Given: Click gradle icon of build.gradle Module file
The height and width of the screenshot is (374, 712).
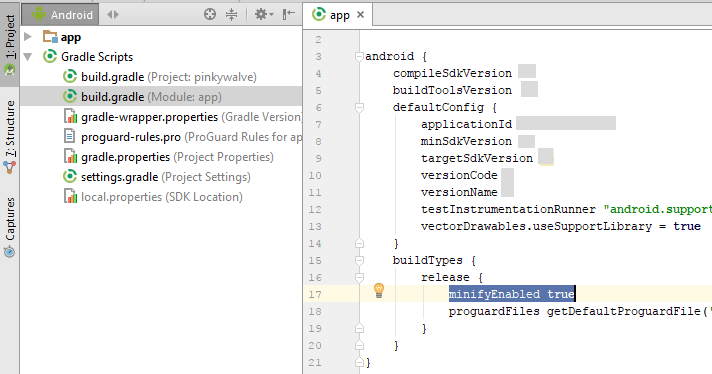Looking at the screenshot, I should pos(69,96).
